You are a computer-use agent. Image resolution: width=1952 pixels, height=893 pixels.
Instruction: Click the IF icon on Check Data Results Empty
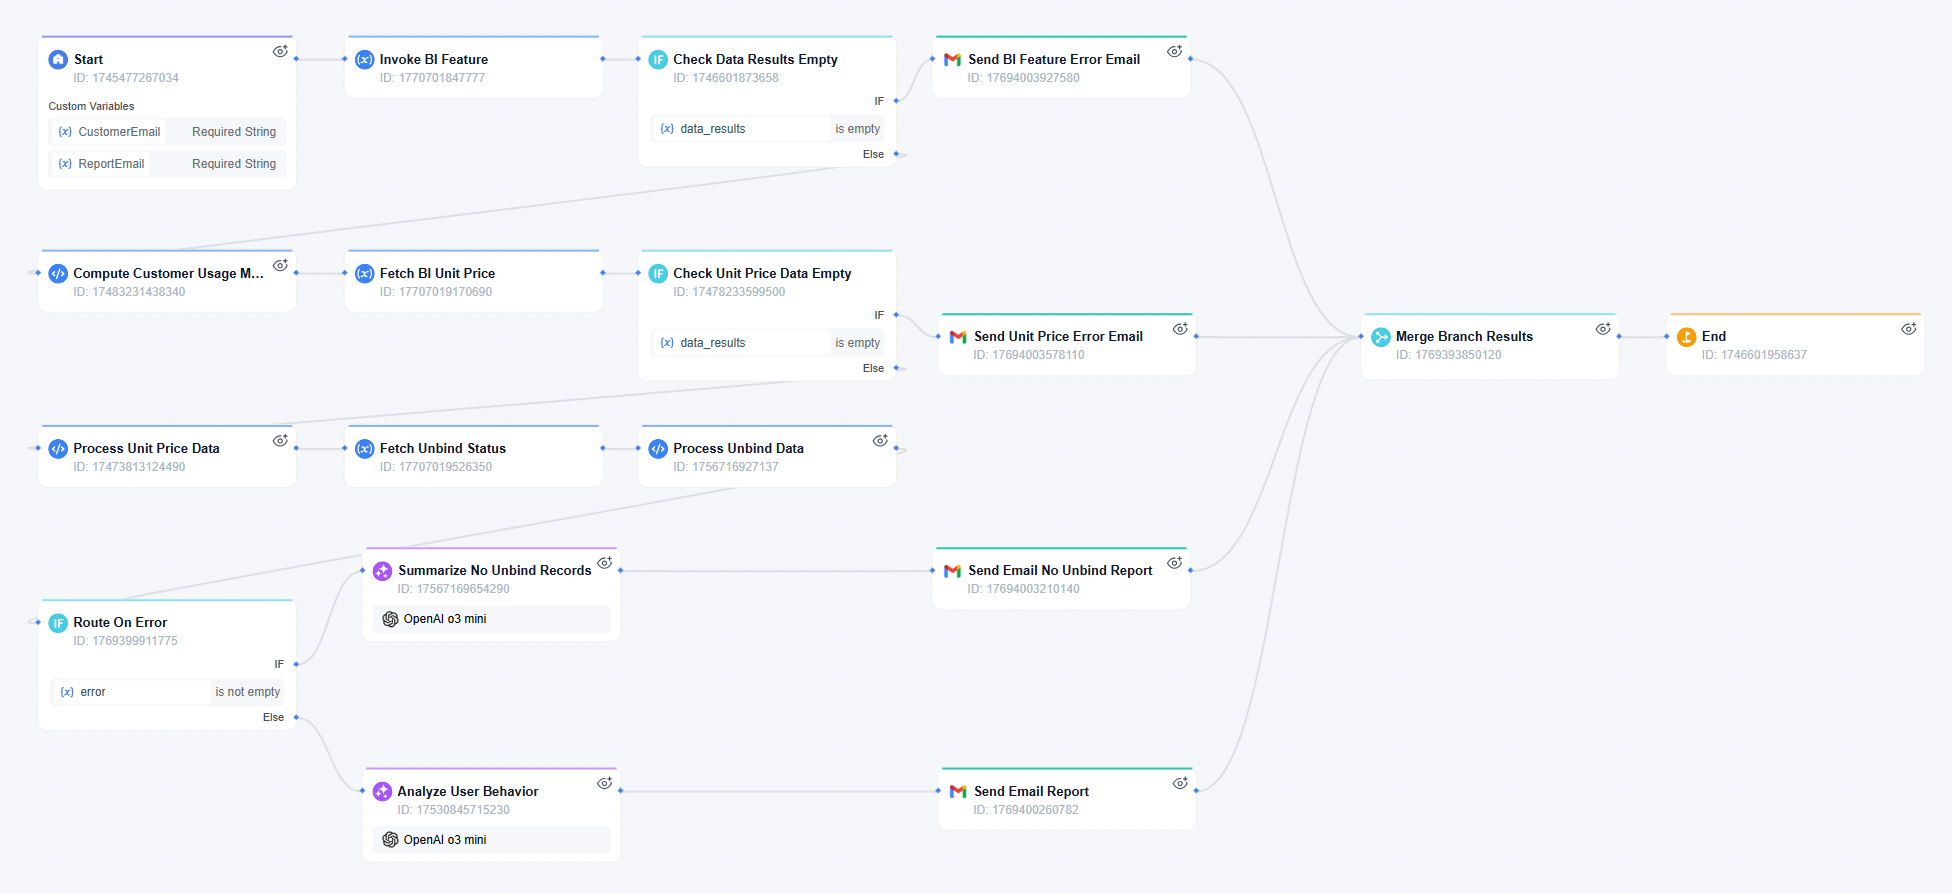pyautogui.click(x=658, y=60)
